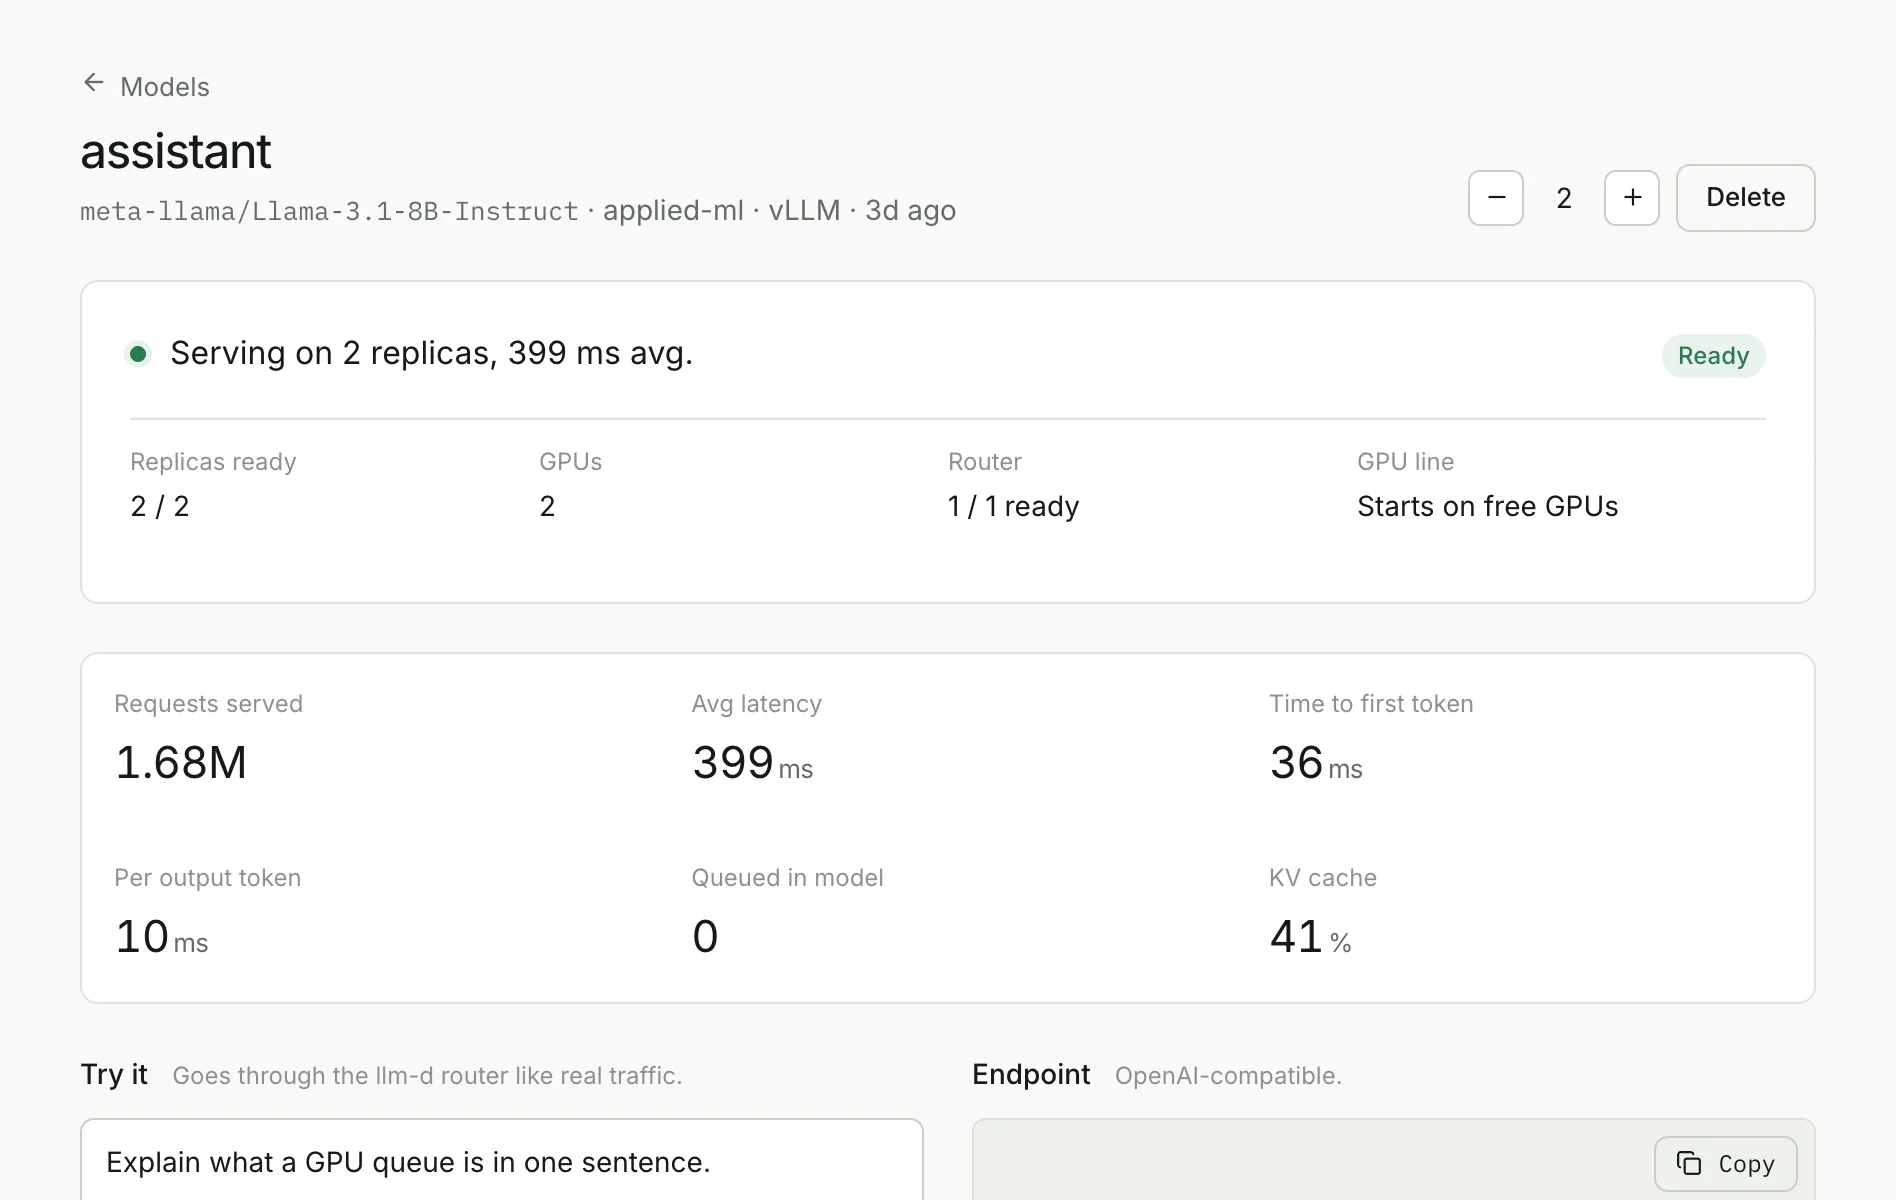Copy the endpoint snippet
The width and height of the screenshot is (1896, 1200).
(1726, 1164)
